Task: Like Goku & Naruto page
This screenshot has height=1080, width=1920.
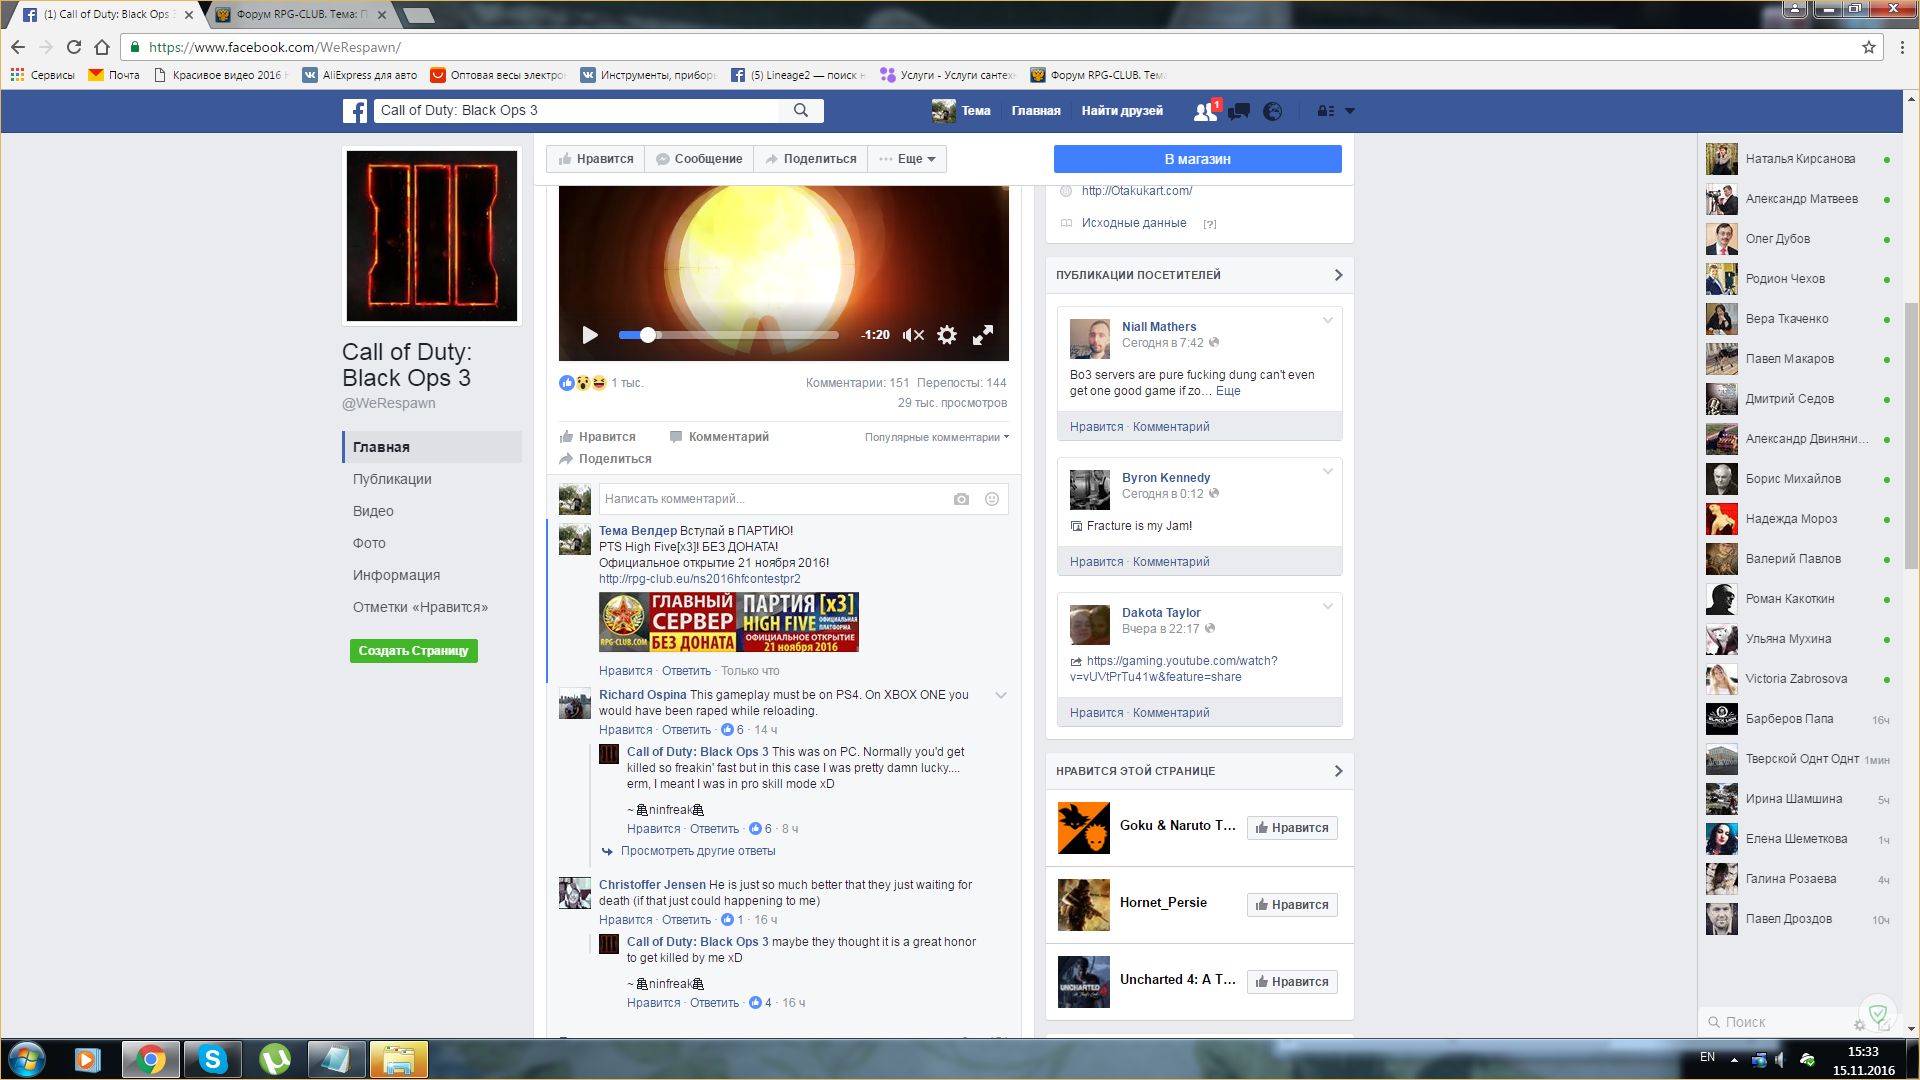Action: (x=1292, y=828)
